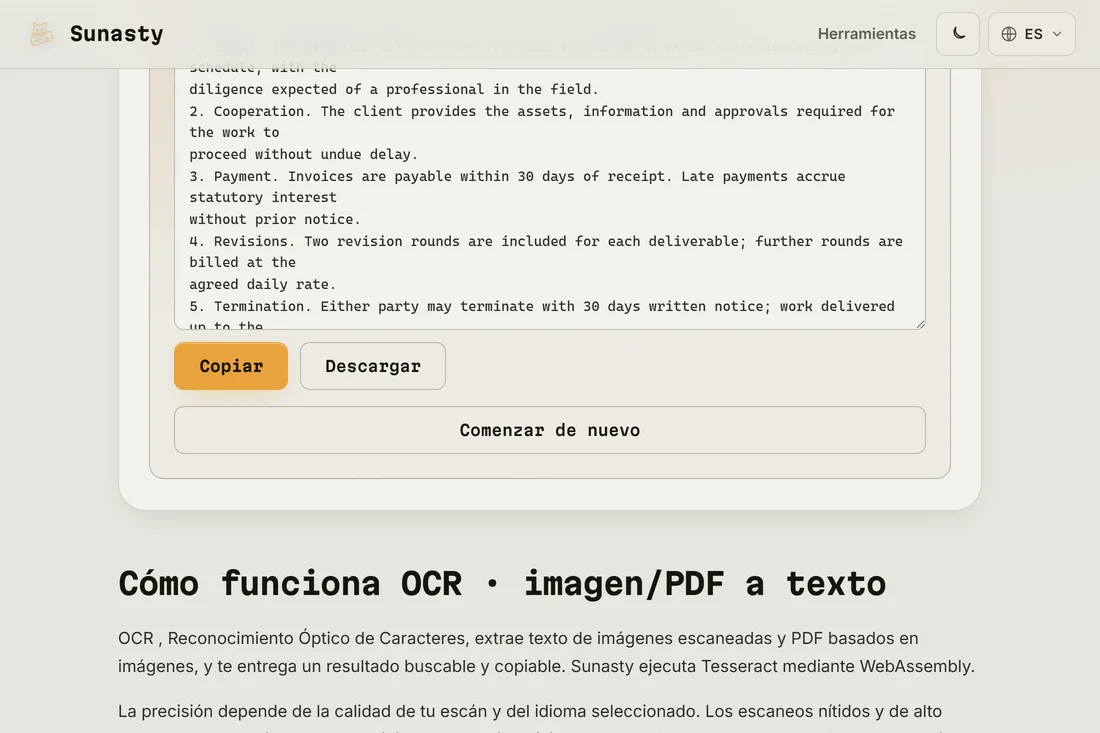
Task: Click the text 'without prior notice.'
Action: pos(274,220)
